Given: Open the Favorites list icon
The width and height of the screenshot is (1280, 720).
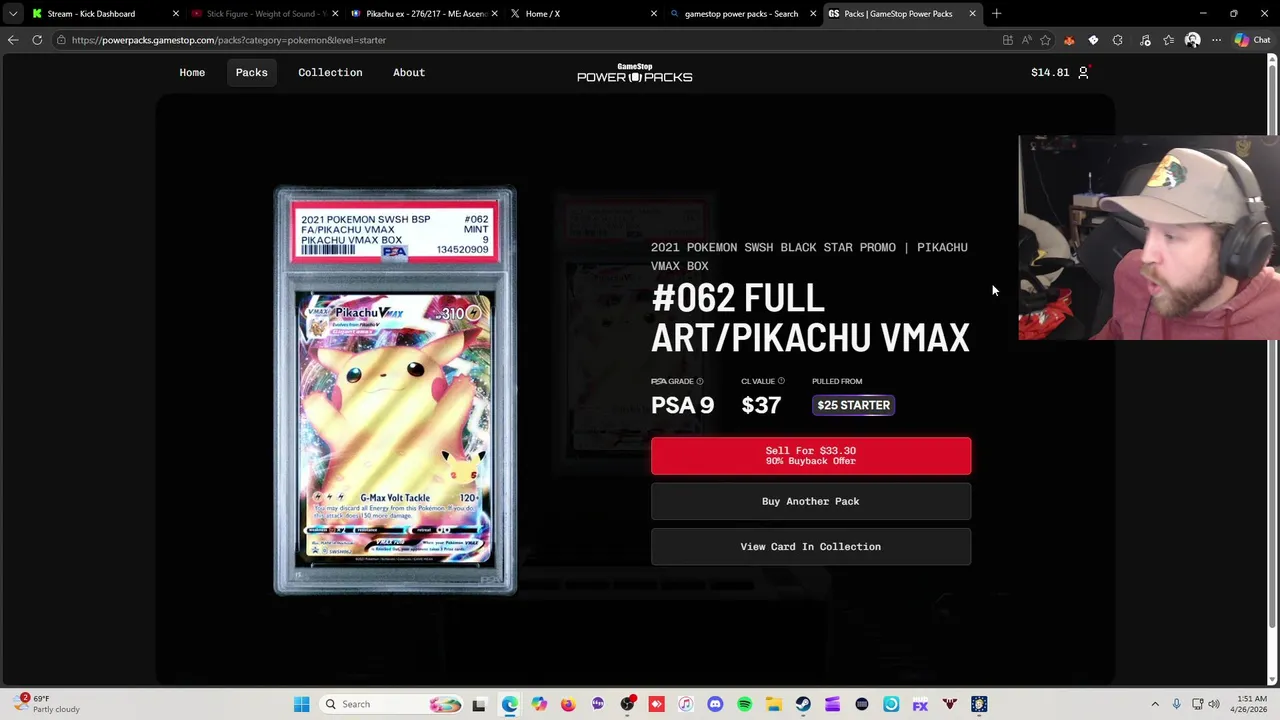Looking at the screenshot, I should [1168, 40].
